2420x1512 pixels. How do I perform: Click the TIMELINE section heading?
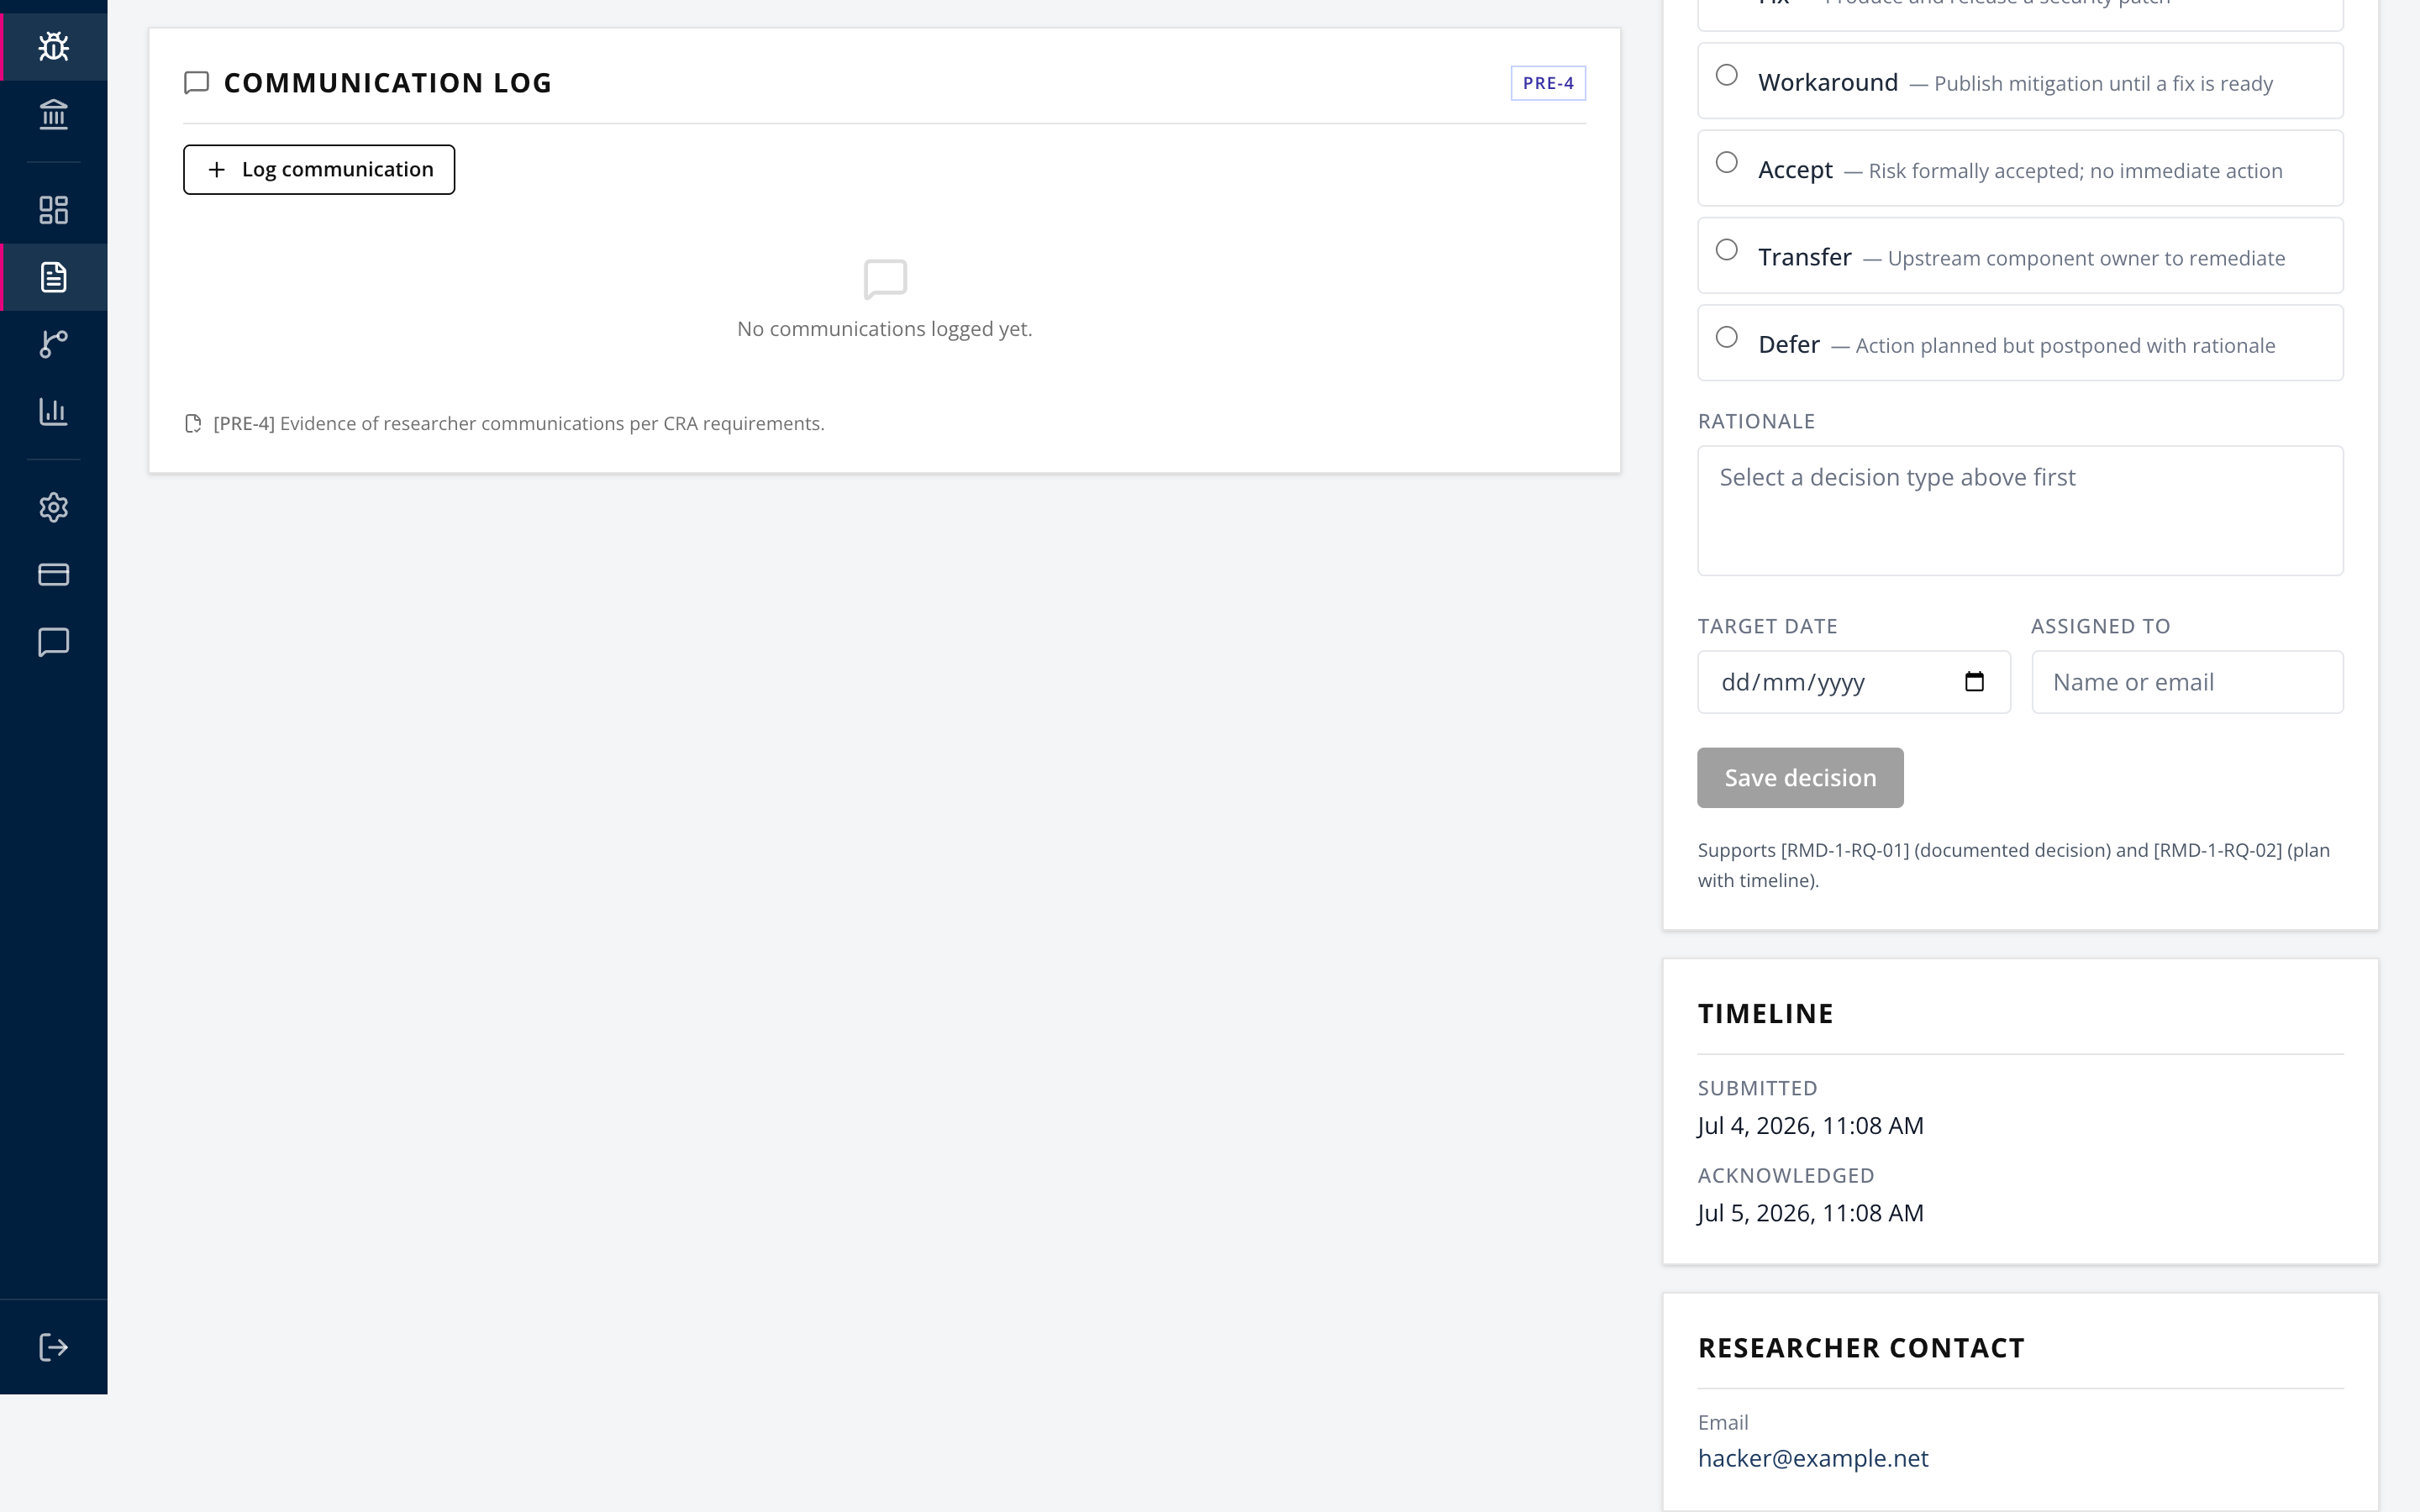[x=1765, y=1014]
